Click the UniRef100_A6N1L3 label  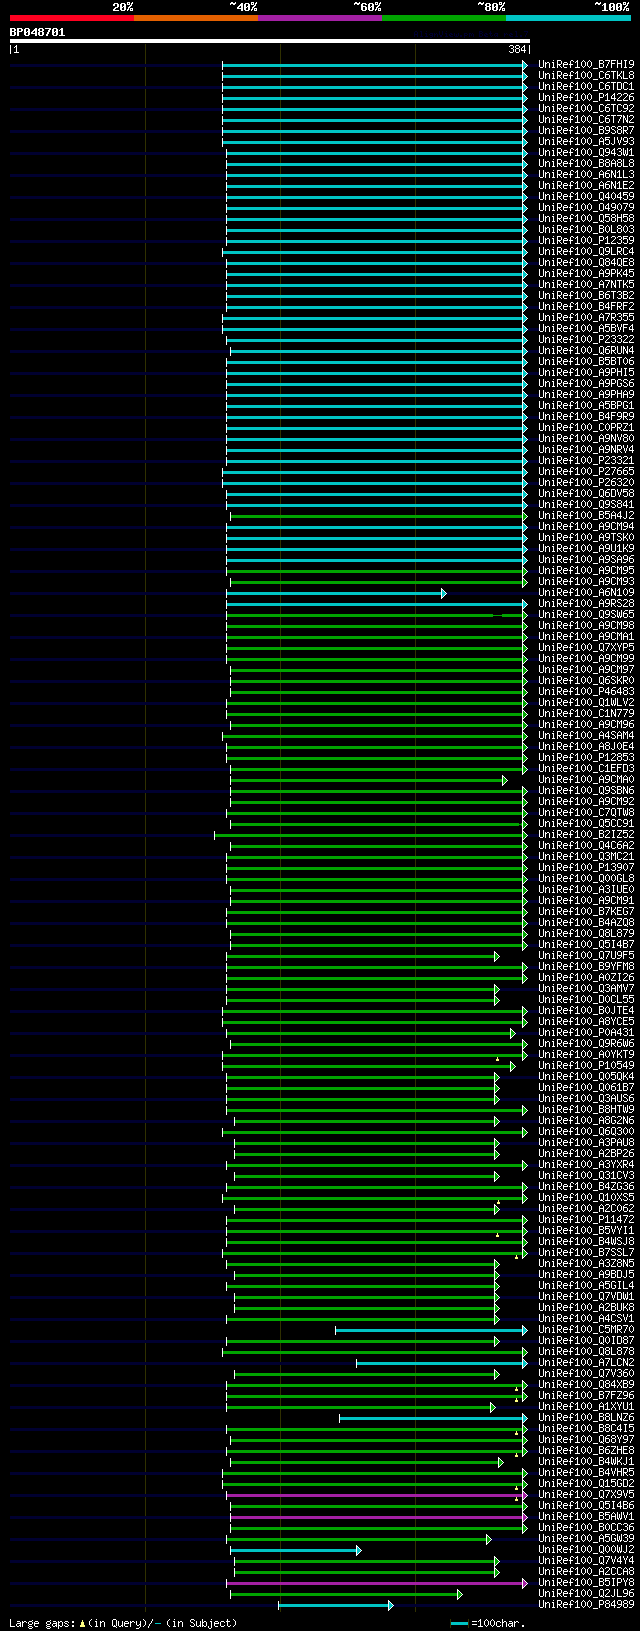pyautogui.click(x=586, y=174)
